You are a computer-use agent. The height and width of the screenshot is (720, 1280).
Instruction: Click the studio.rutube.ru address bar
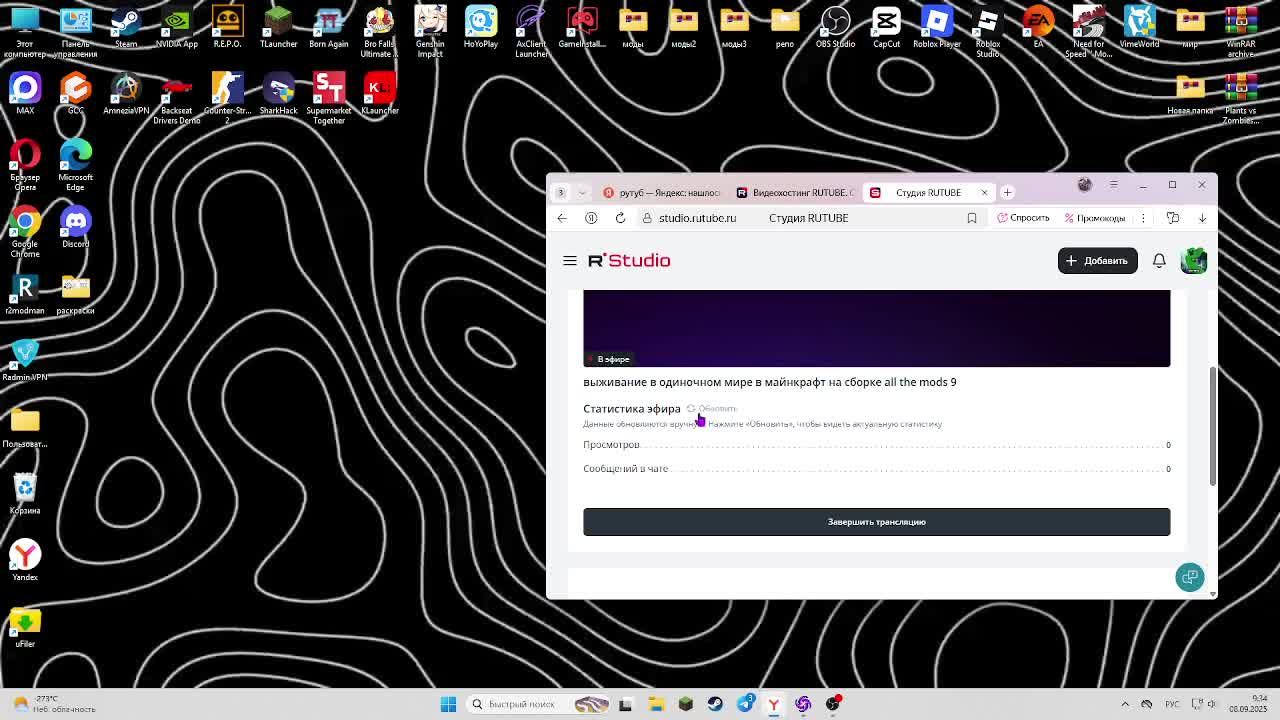pos(697,218)
